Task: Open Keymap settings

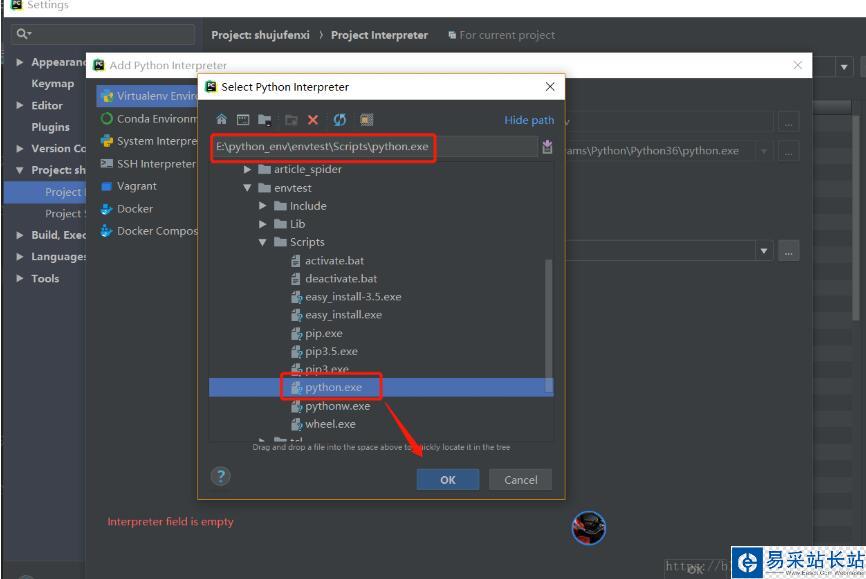Action: (52, 84)
